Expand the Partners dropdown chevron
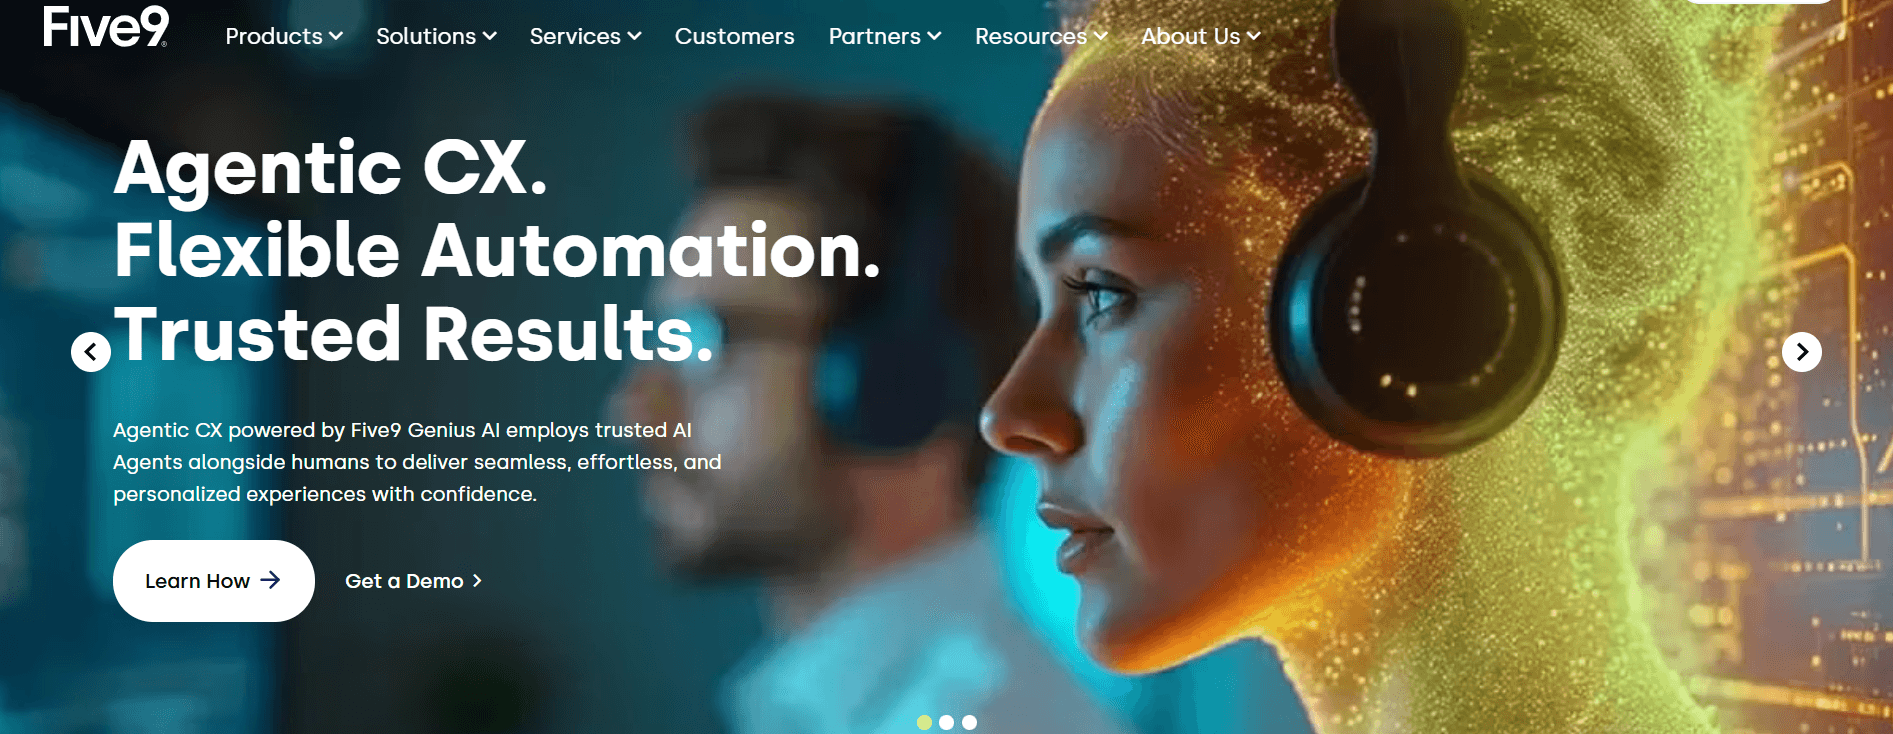This screenshot has height=734, width=1893. point(935,37)
